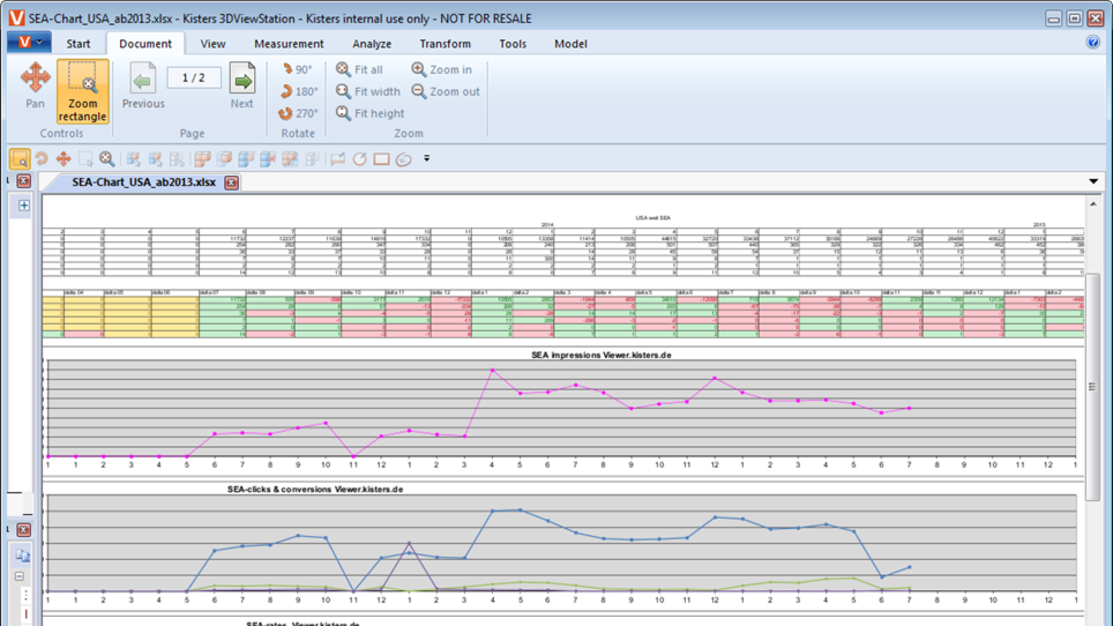Click the greyed cube-with-arrow toolbar icon
This screenshot has width=1113, height=626.
177,159
